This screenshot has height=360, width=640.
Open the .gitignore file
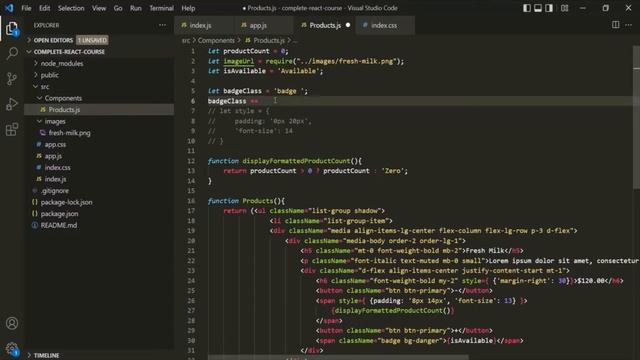pyautogui.click(x=55, y=191)
